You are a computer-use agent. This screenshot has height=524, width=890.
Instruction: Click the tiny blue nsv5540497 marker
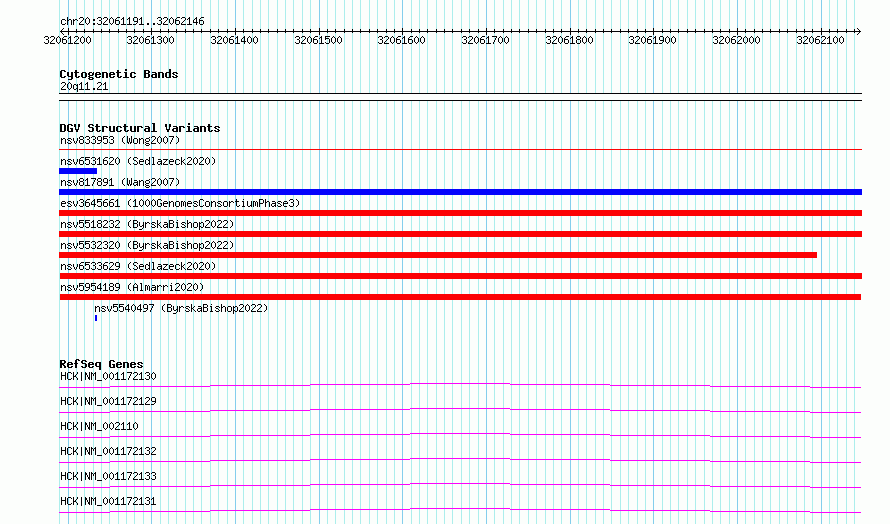tap(96, 318)
